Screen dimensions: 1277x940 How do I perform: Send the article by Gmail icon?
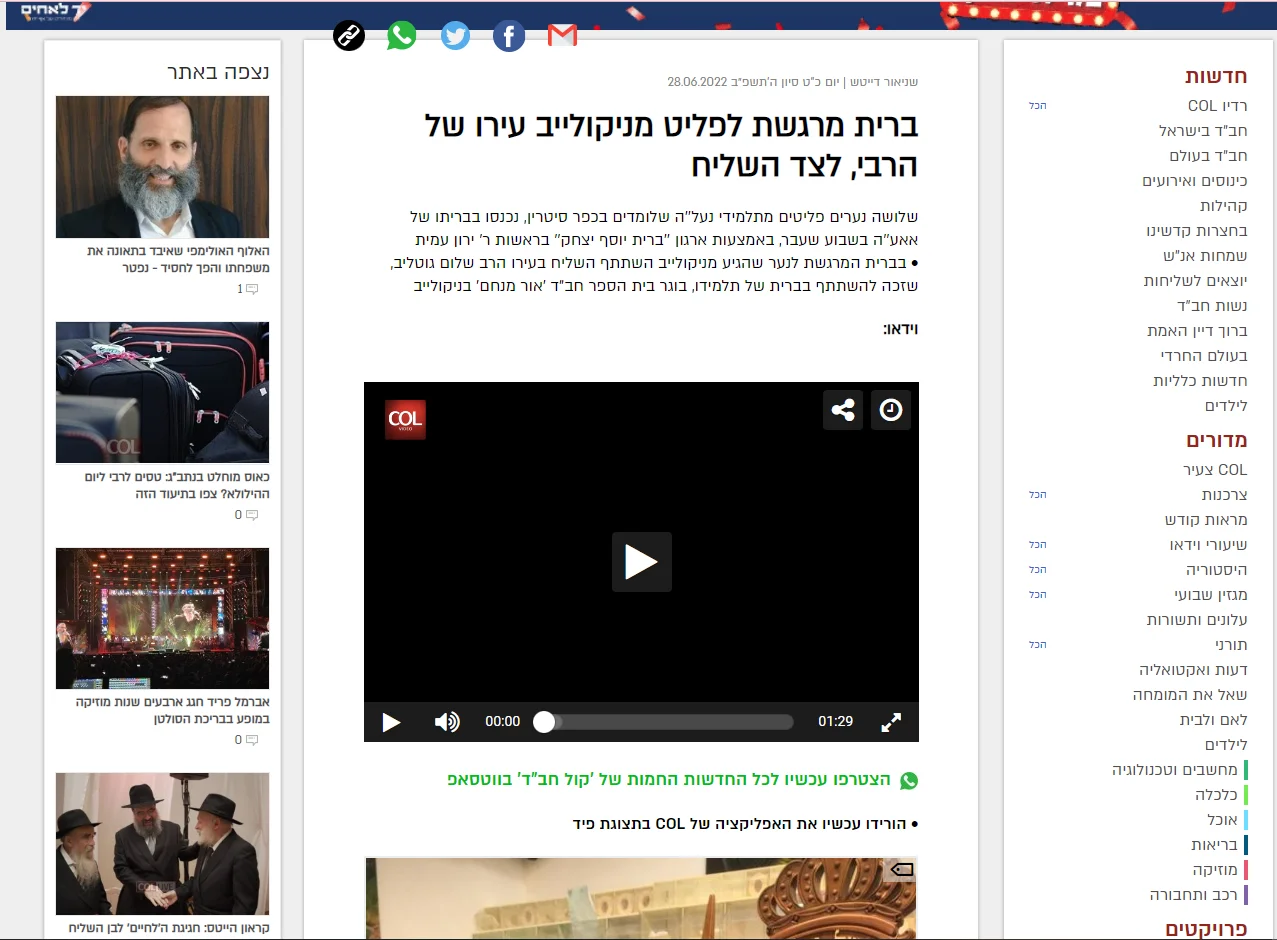pyautogui.click(x=563, y=37)
